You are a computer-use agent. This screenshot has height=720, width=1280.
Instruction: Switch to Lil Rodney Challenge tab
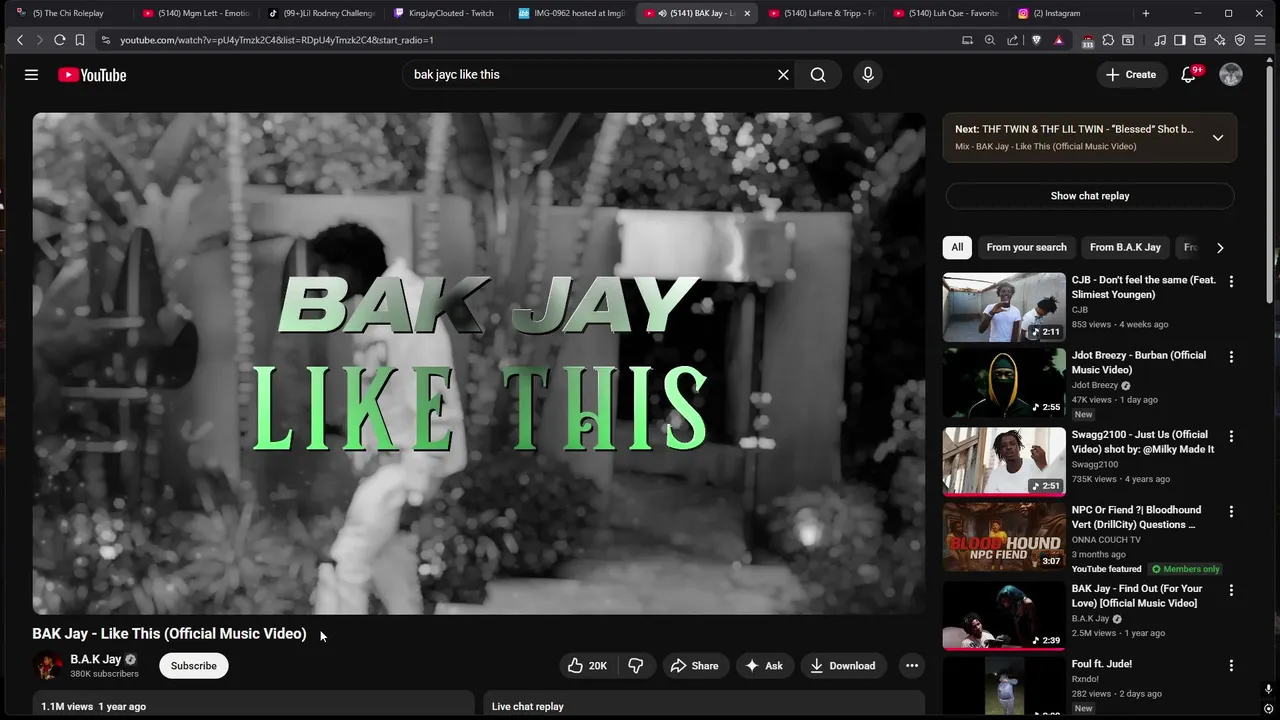[x=320, y=13]
